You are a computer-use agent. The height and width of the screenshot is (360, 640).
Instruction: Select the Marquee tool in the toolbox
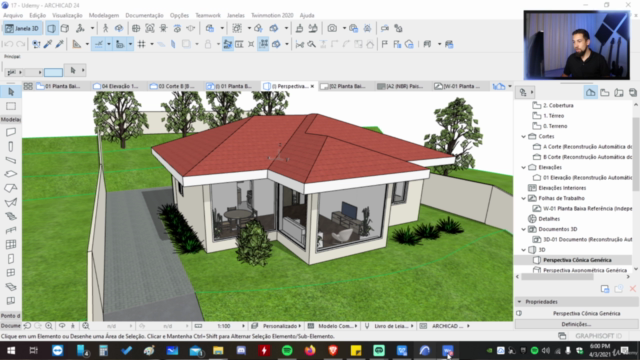pos(11,106)
